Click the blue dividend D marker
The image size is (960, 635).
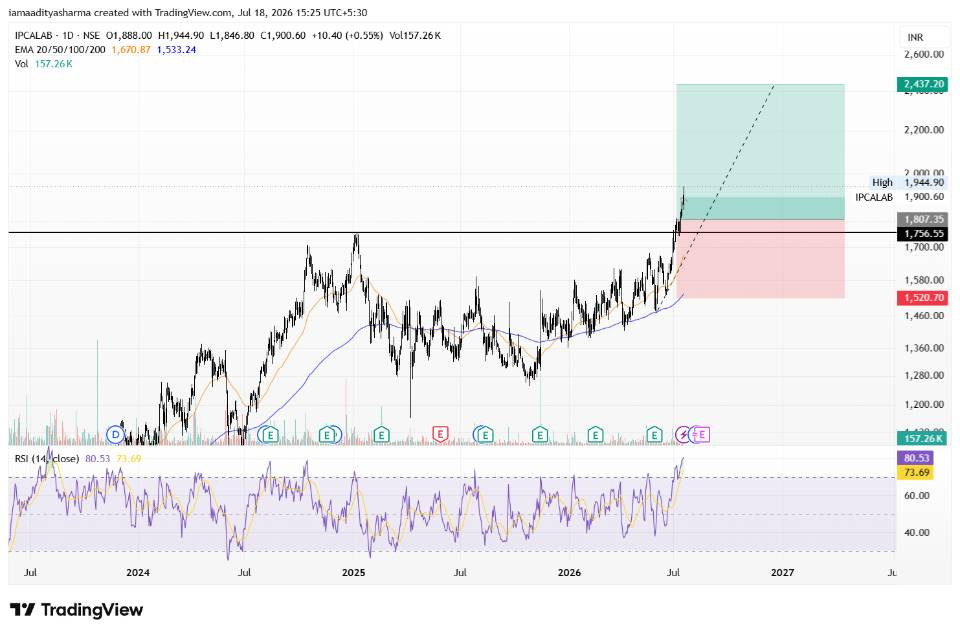[115, 435]
